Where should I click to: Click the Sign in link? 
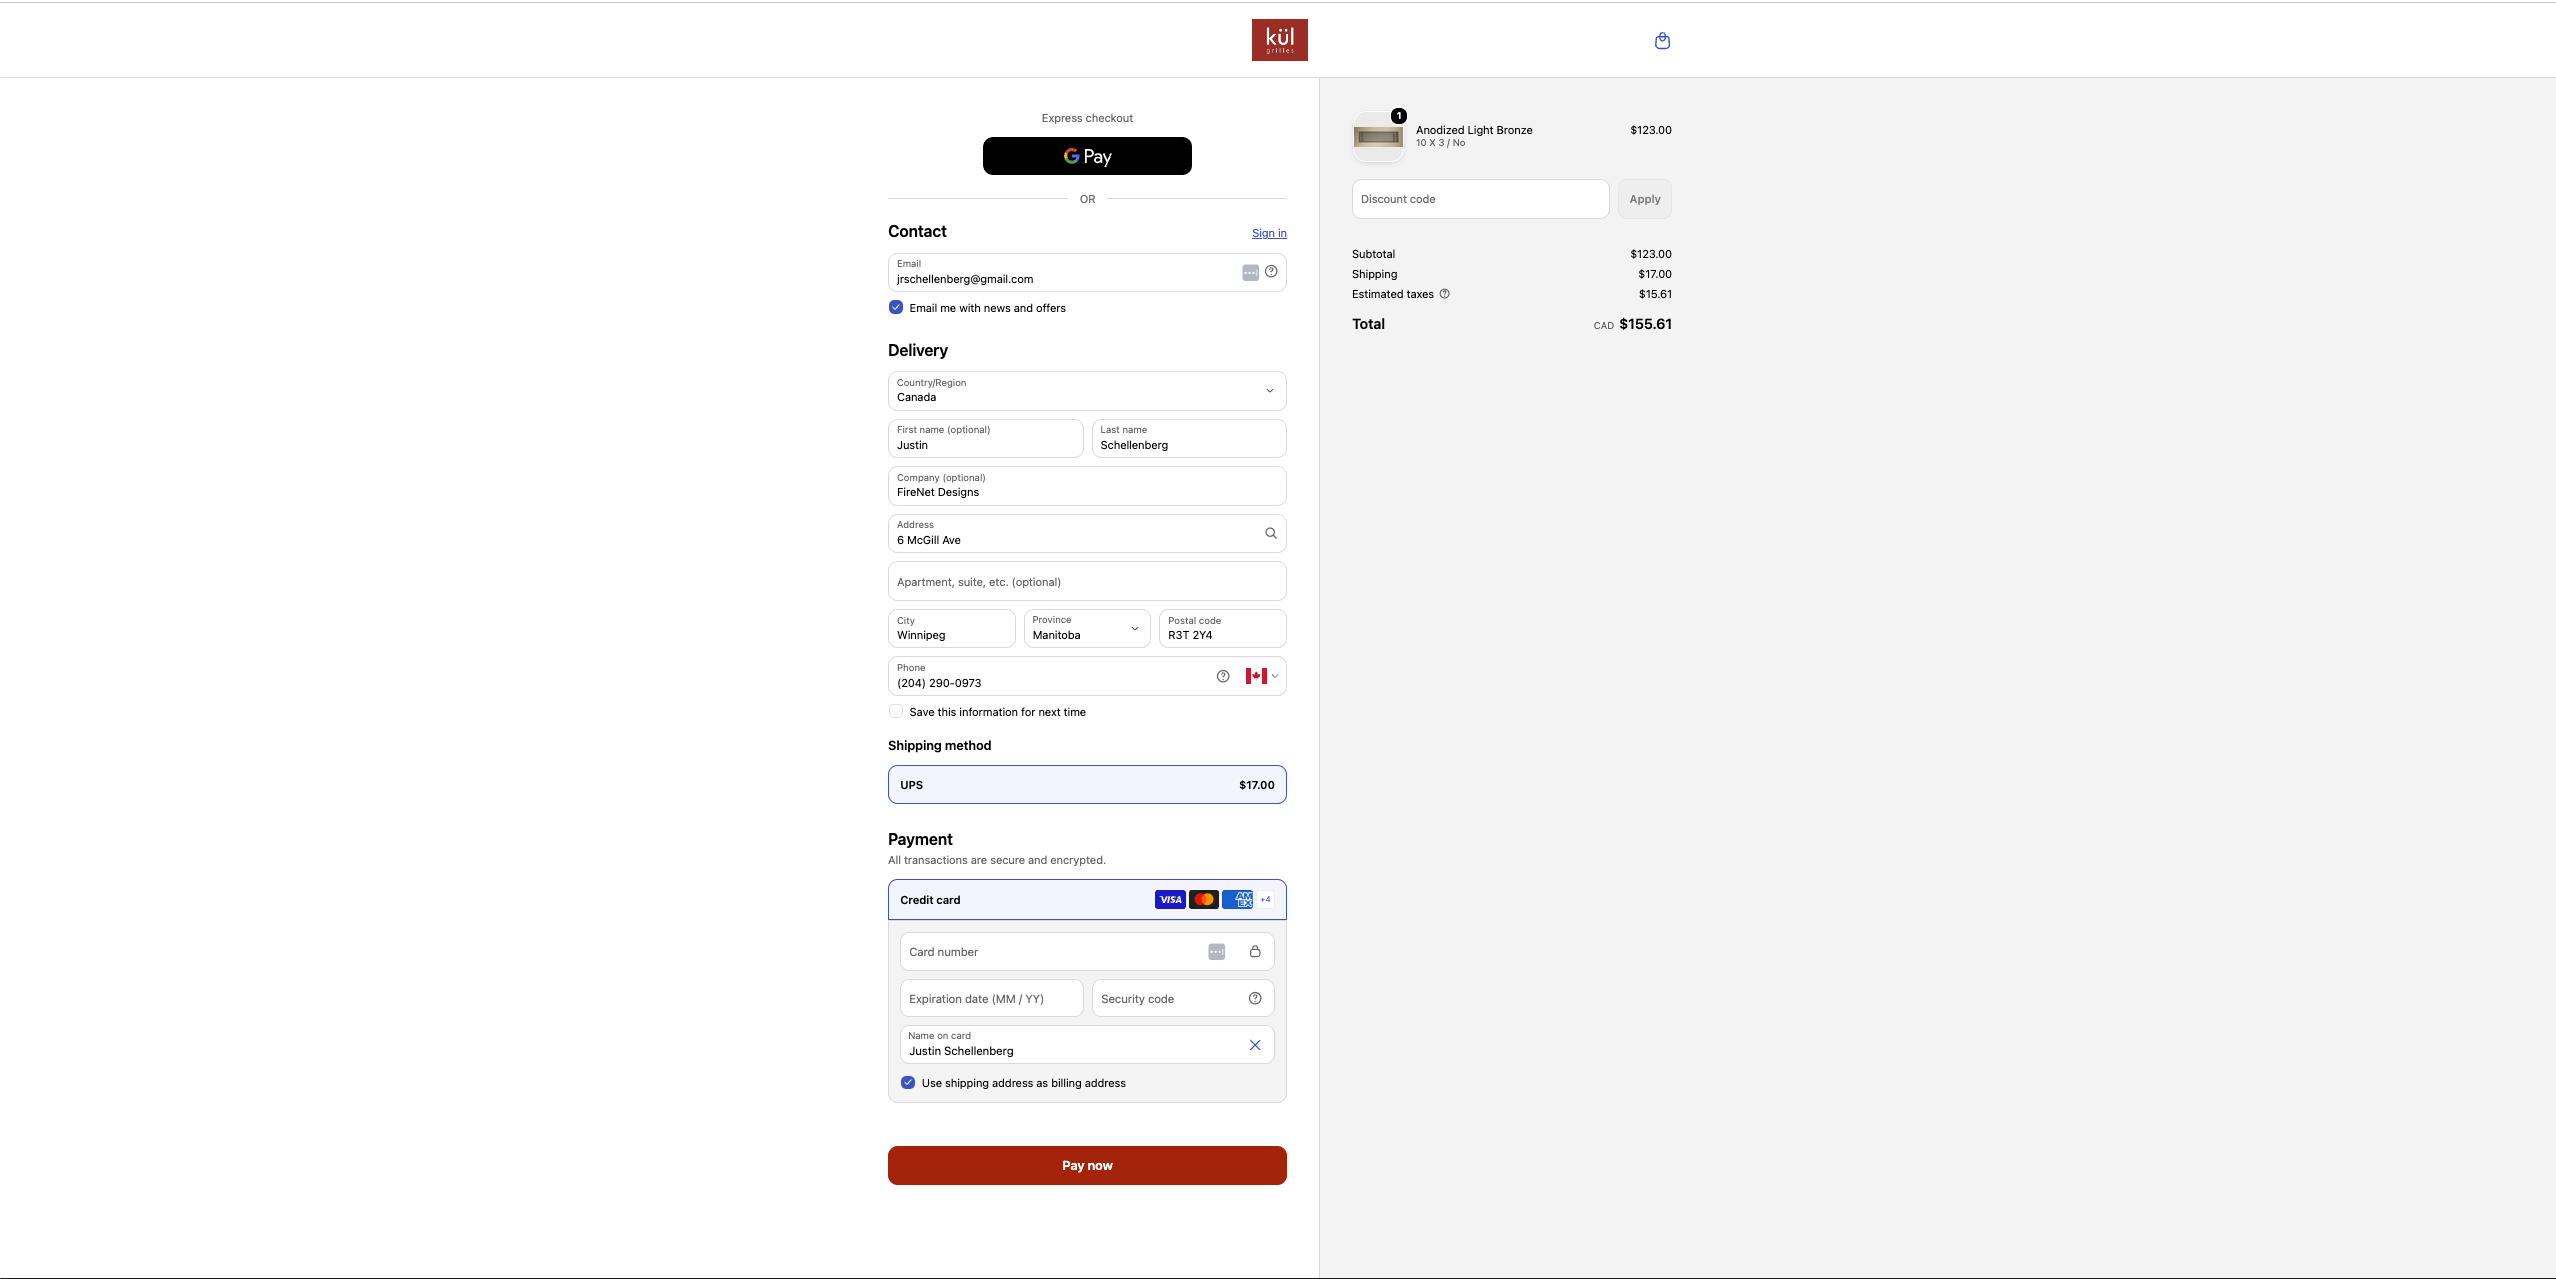coord(1269,233)
